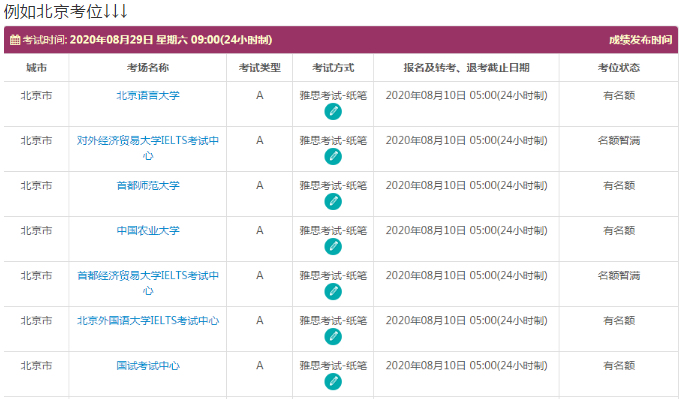Click 有名额 status for 北京外国语大学
The height and width of the screenshot is (399, 679).
pyautogui.click(x=619, y=321)
